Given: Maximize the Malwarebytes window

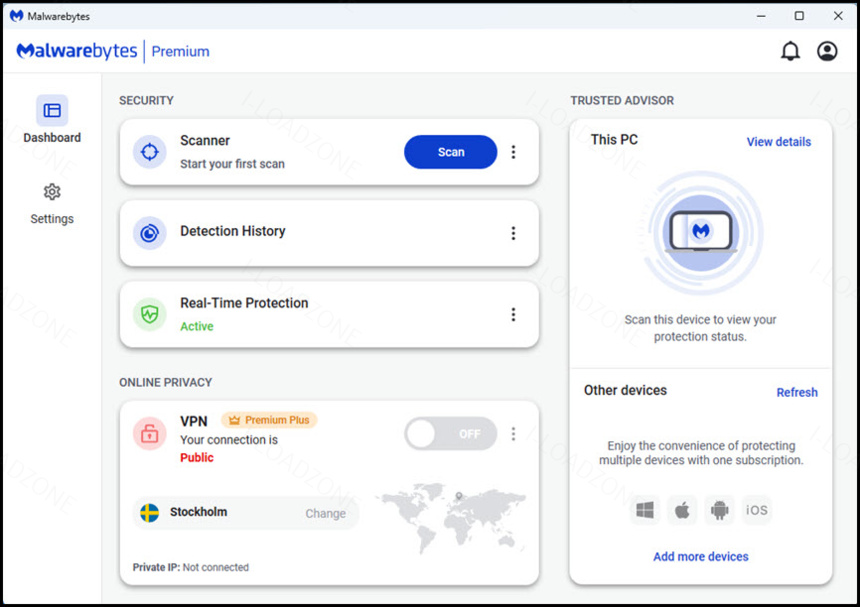Looking at the screenshot, I should pos(799,16).
